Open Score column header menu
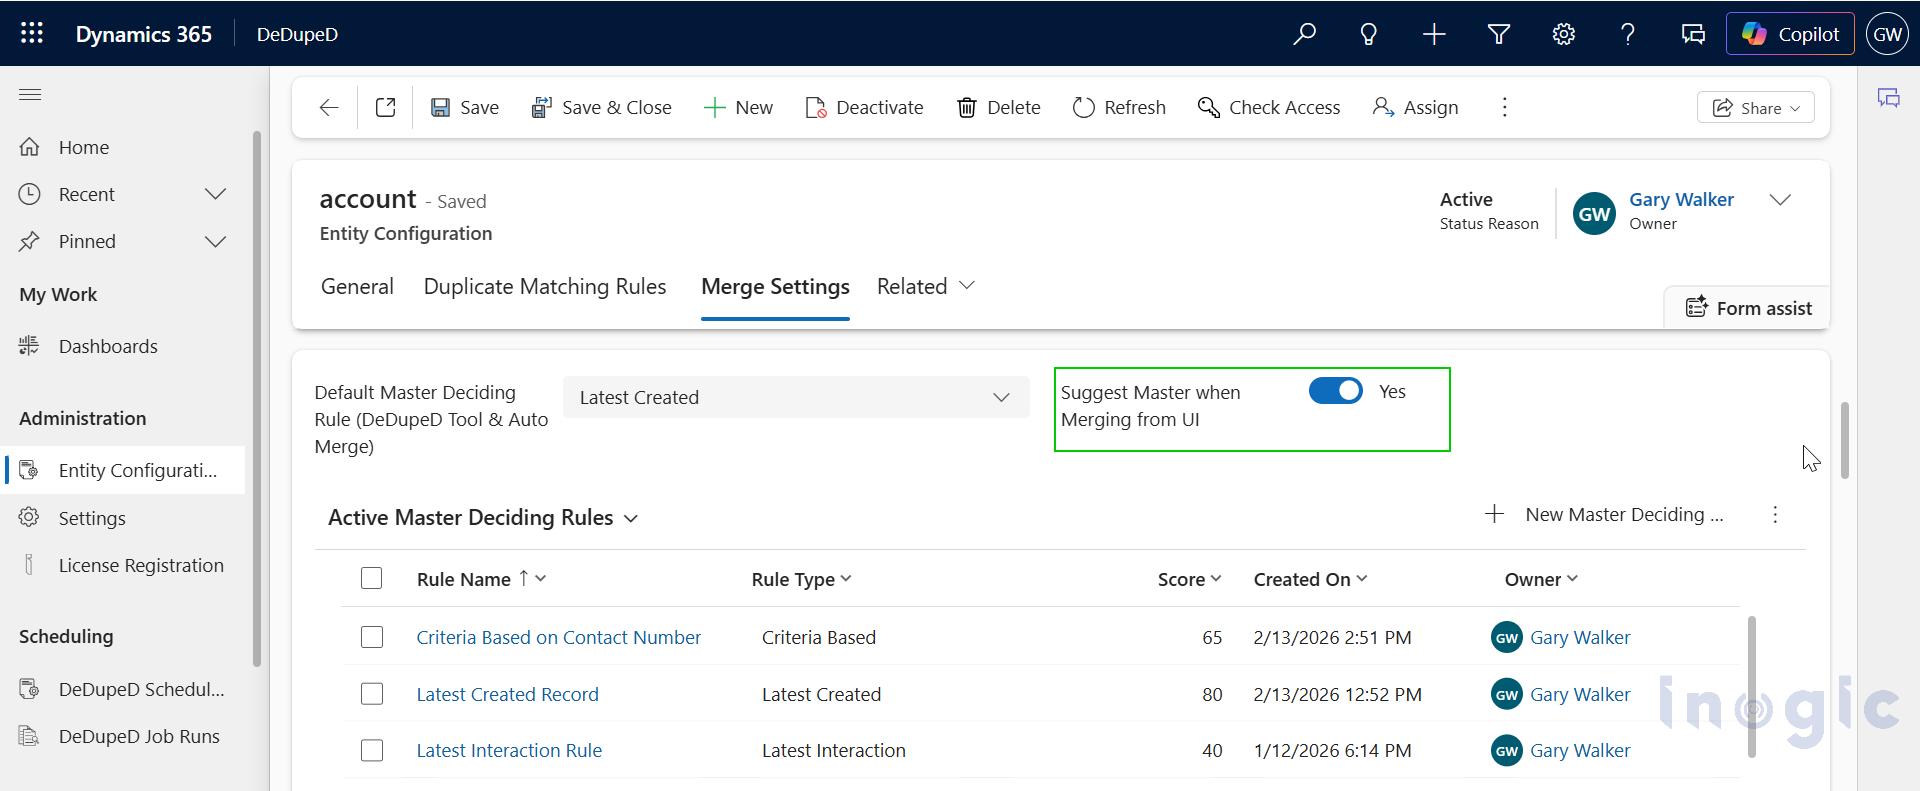 1189,579
